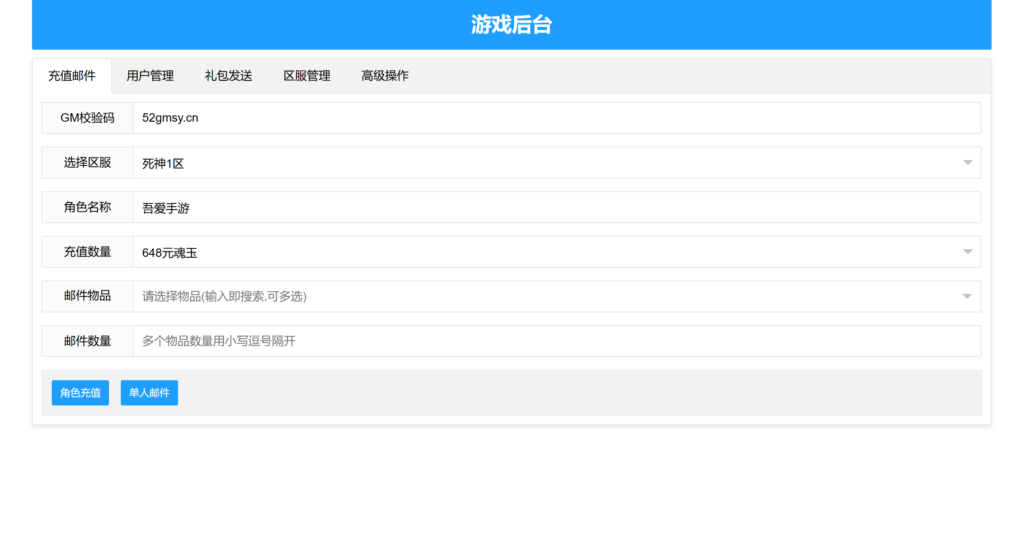This screenshot has width=1024, height=544.
Task: Click the 邮件物品 field label
Action: coord(87,296)
